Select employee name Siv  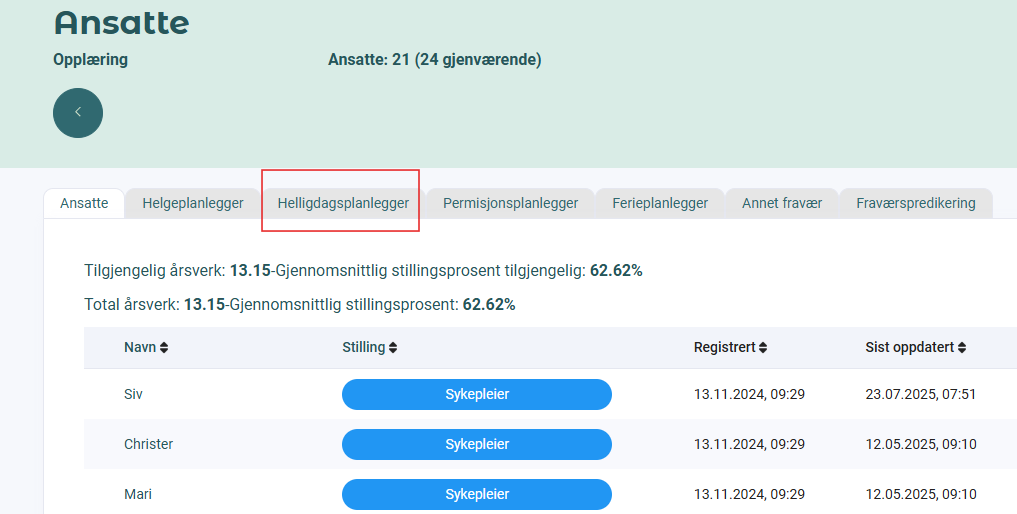tap(133, 394)
